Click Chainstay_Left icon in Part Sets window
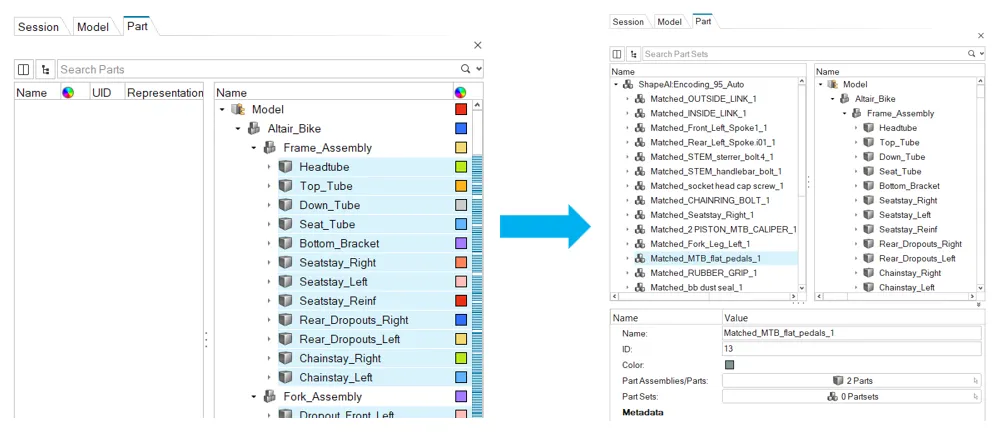This screenshot has width=1005, height=436. [868, 287]
